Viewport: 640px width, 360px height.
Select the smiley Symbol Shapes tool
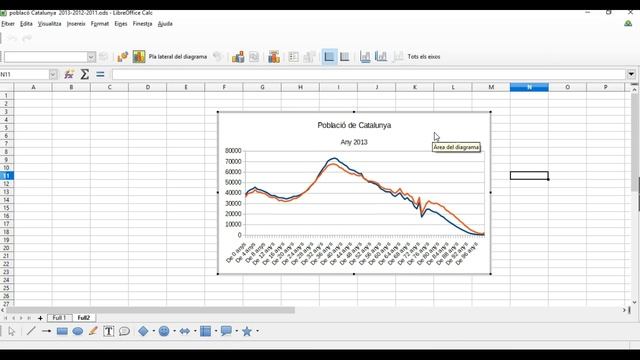tap(164, 331)
